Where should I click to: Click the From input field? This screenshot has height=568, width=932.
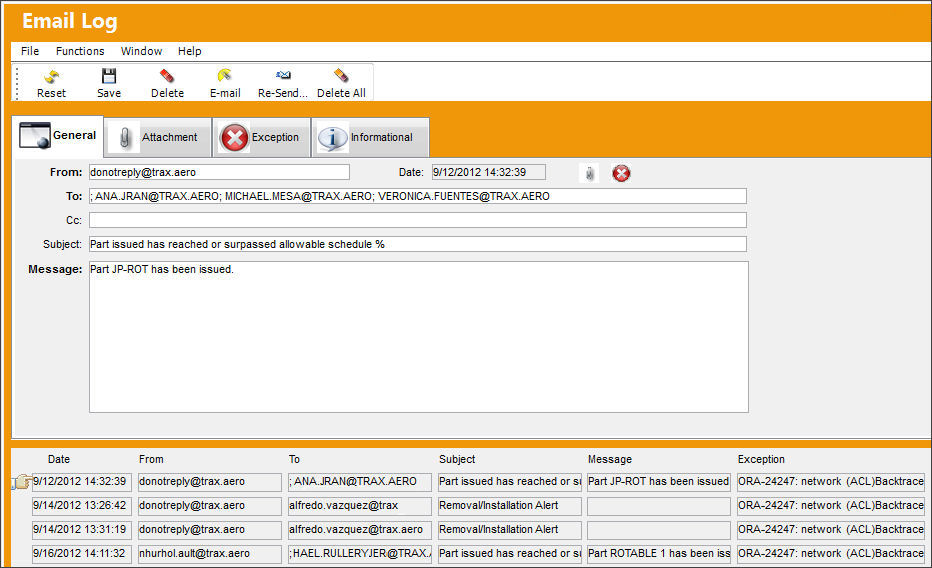coord(219,172)
